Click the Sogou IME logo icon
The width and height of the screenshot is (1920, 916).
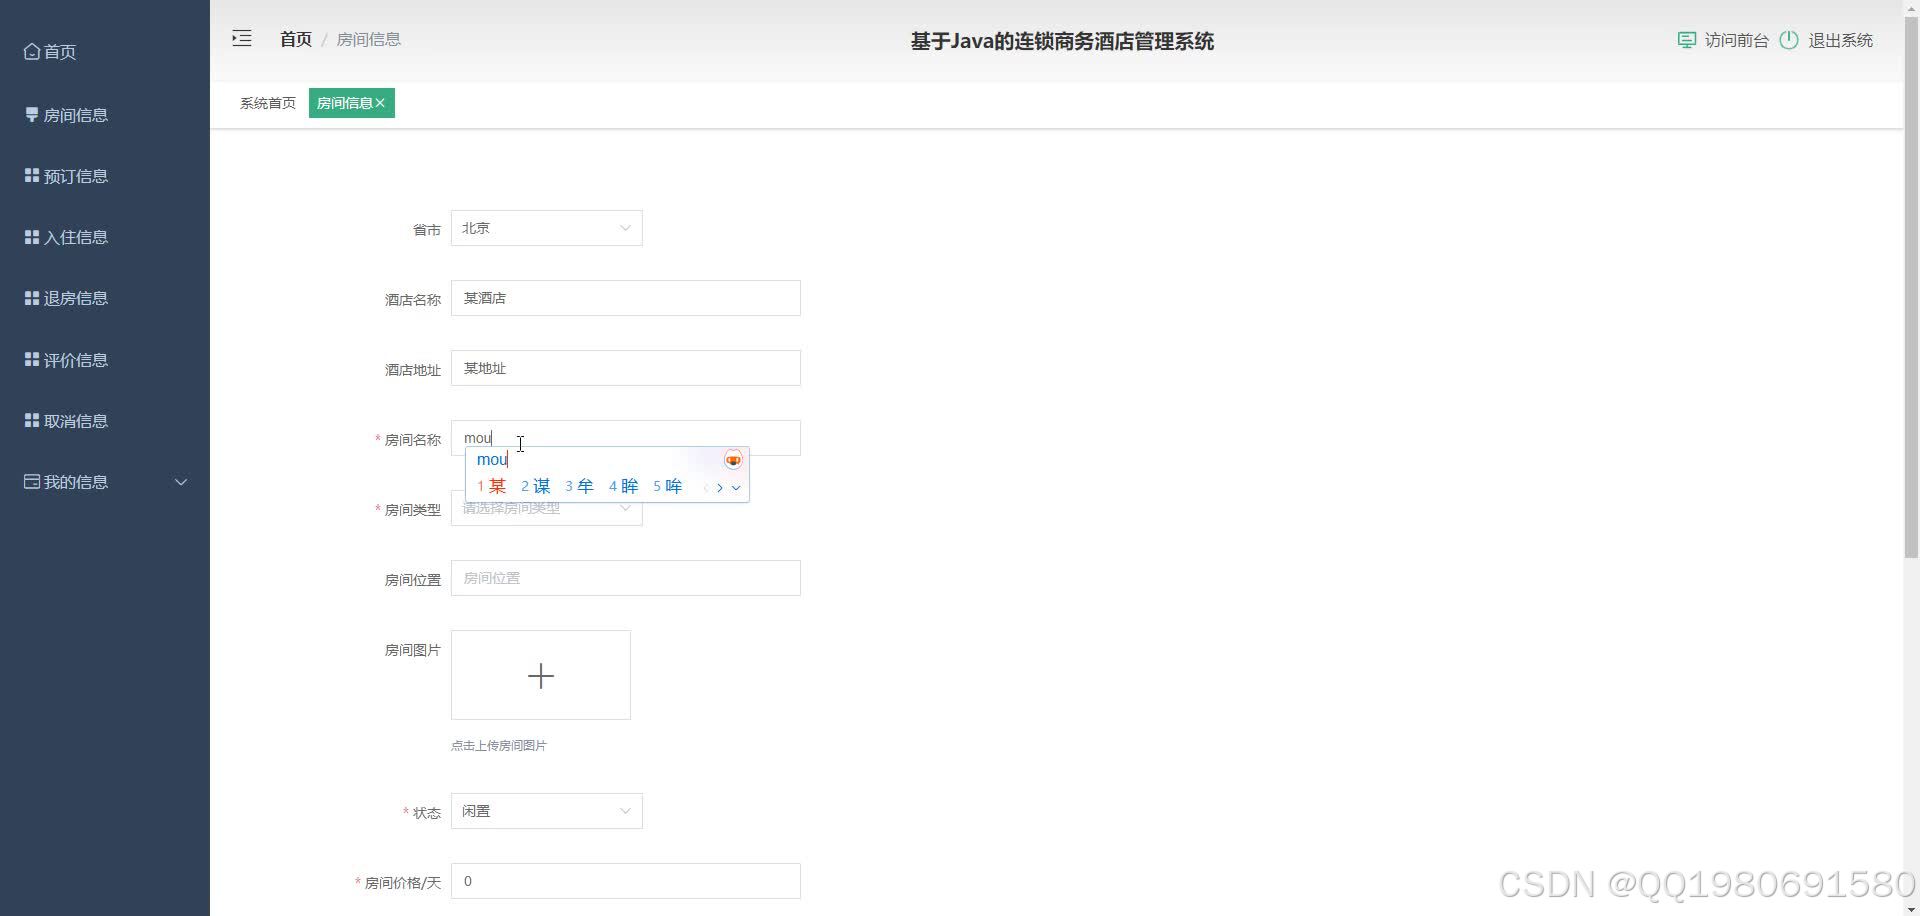pyautogui.click(x=733, y=460)
